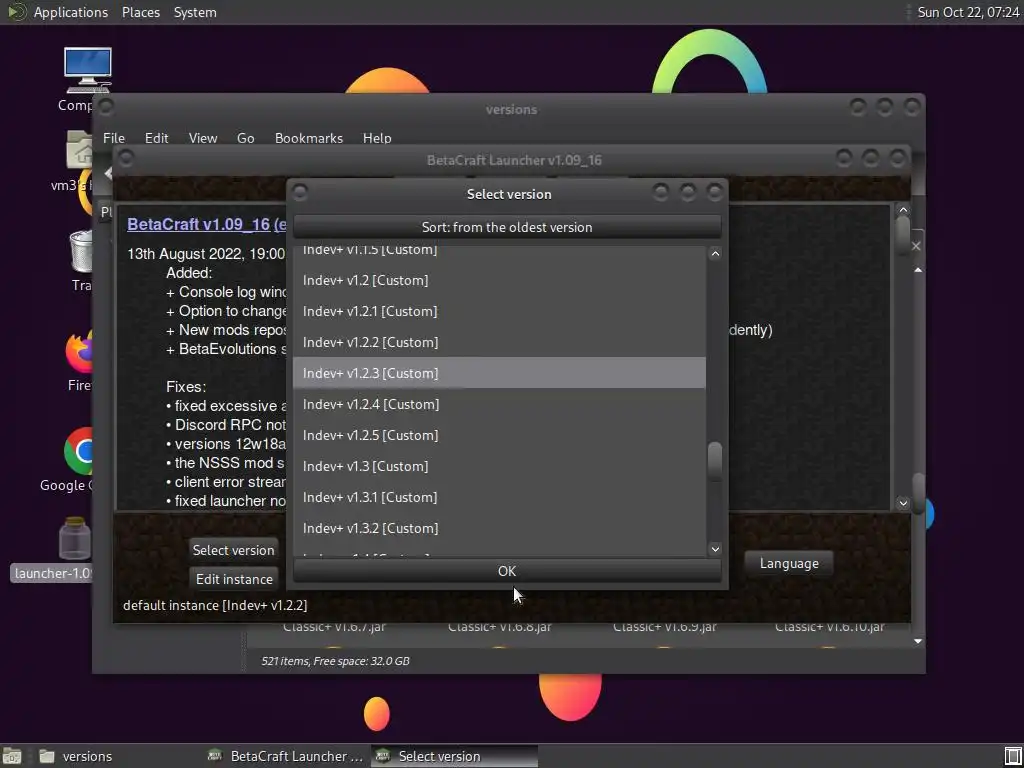Open Go menu in versions window

[x=246, y=138]
